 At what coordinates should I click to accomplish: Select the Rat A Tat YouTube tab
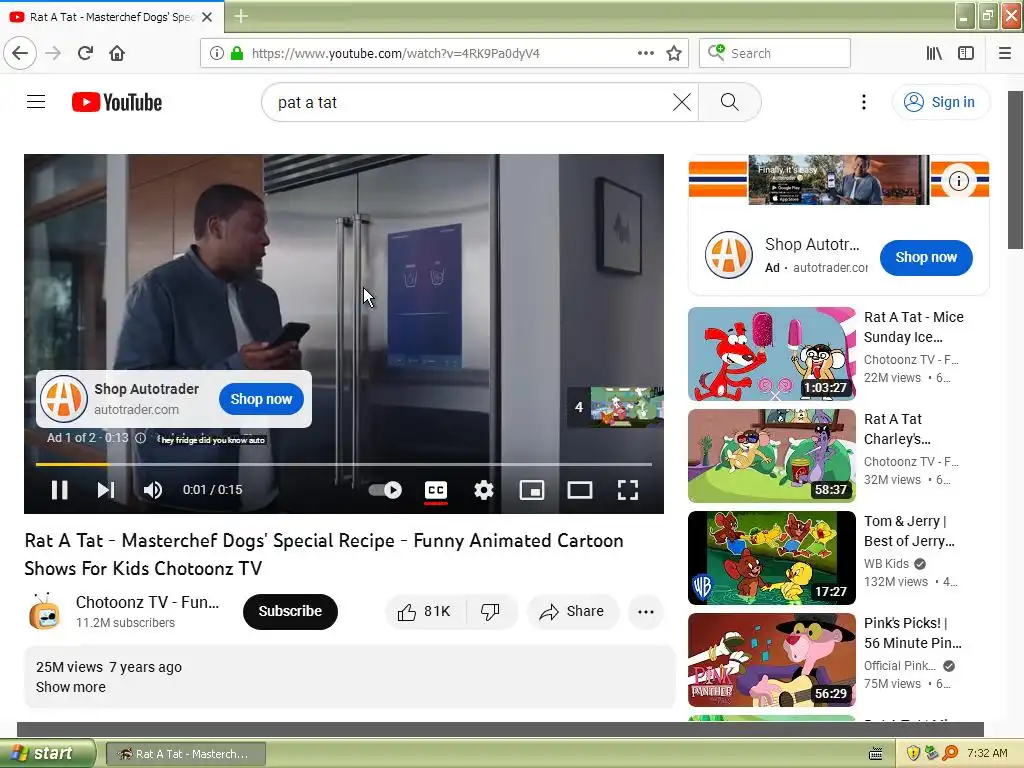click(x=112, y=17)
